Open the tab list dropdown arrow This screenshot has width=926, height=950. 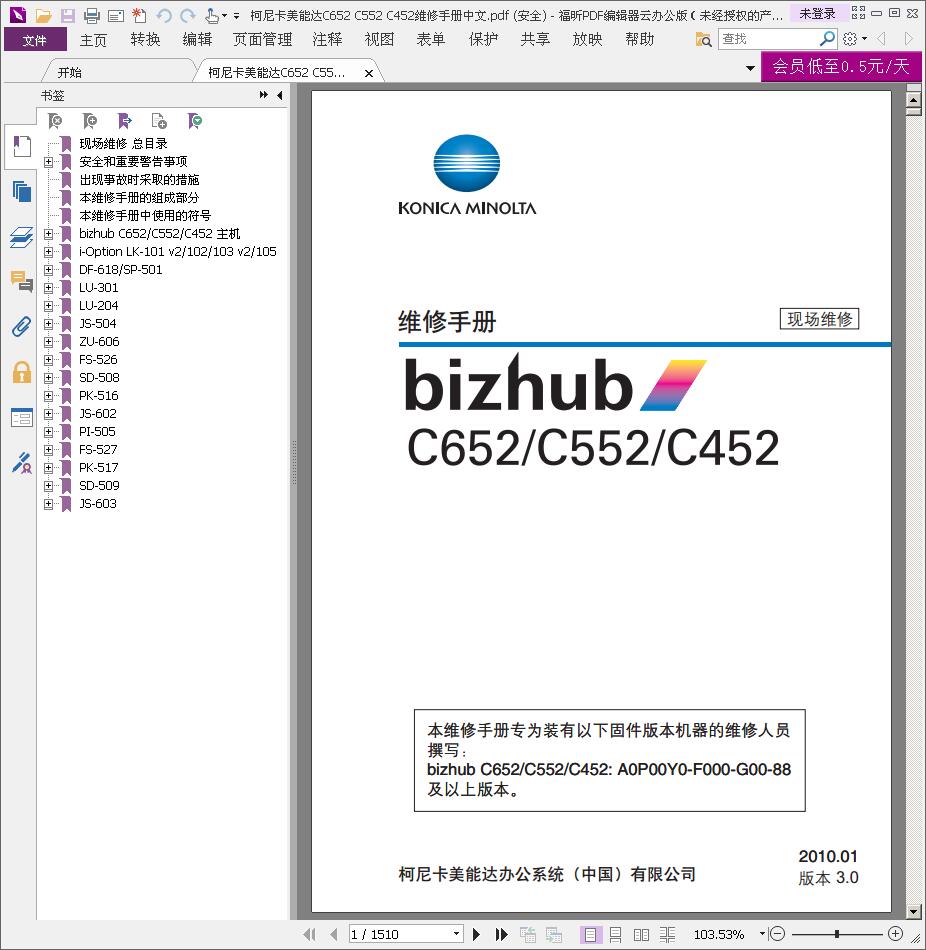750,68
